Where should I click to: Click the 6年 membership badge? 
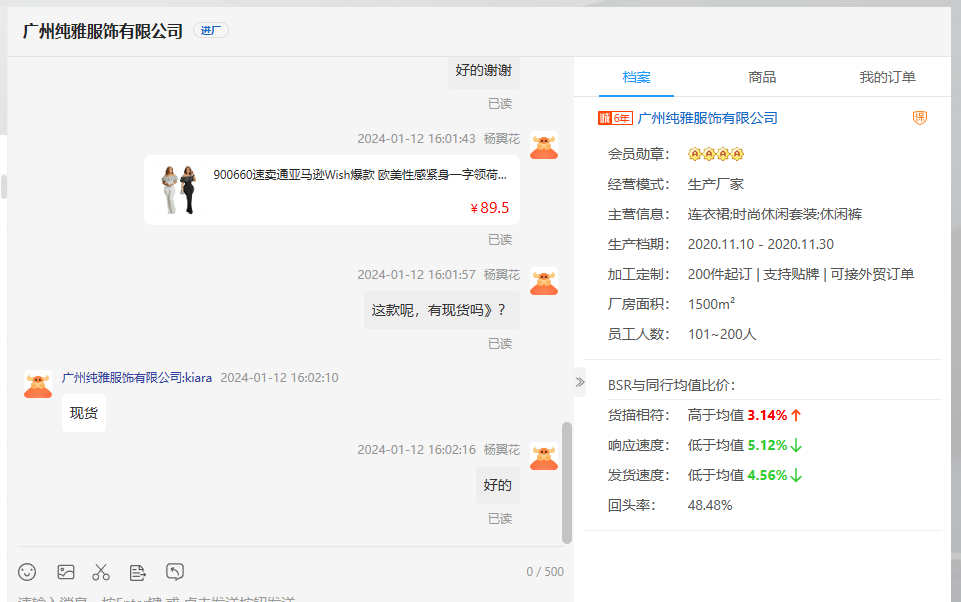tap(615, 118)
